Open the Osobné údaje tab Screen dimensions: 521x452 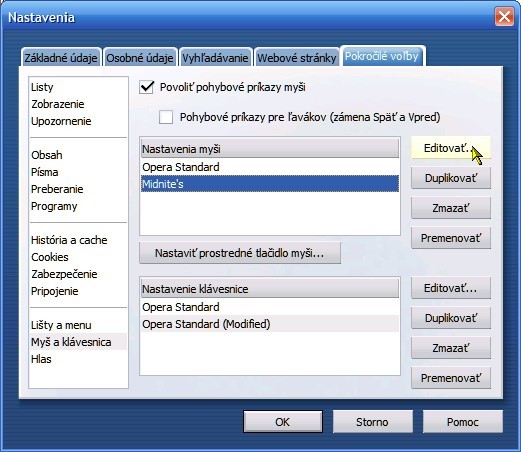coord(140,58)
